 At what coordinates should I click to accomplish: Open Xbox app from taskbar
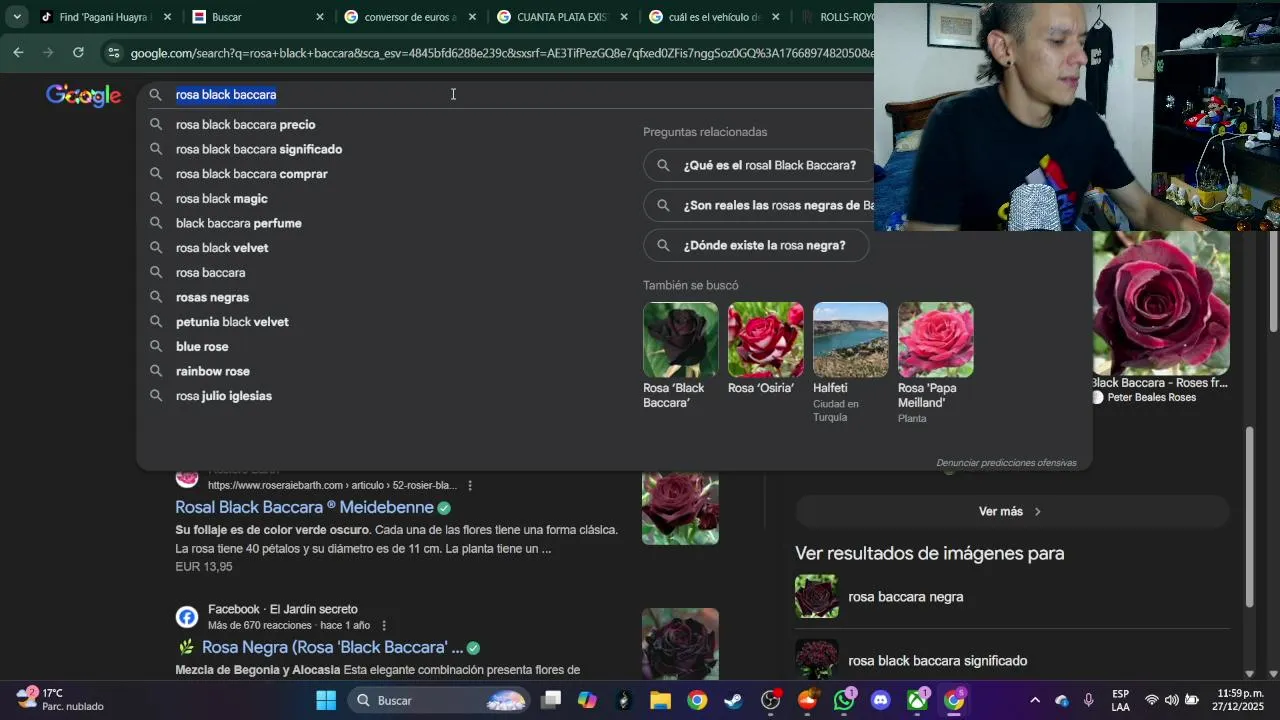tap(917, 700)
